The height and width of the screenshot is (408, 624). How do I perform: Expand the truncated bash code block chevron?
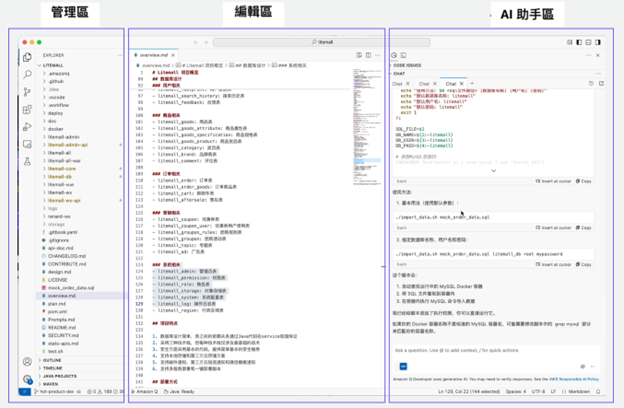(493, 171)
